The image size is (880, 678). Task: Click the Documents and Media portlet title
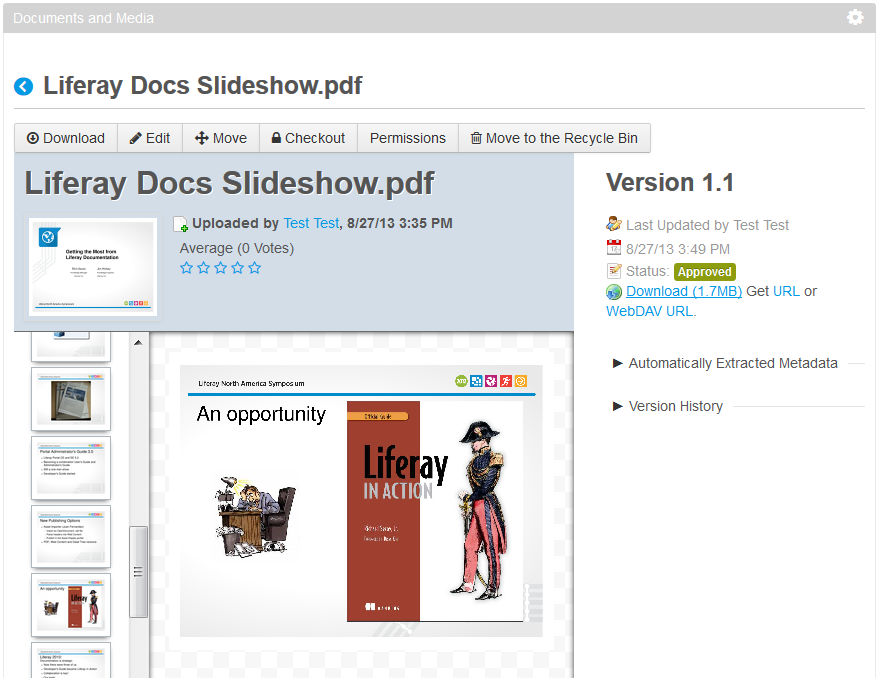tap(83, 18)
